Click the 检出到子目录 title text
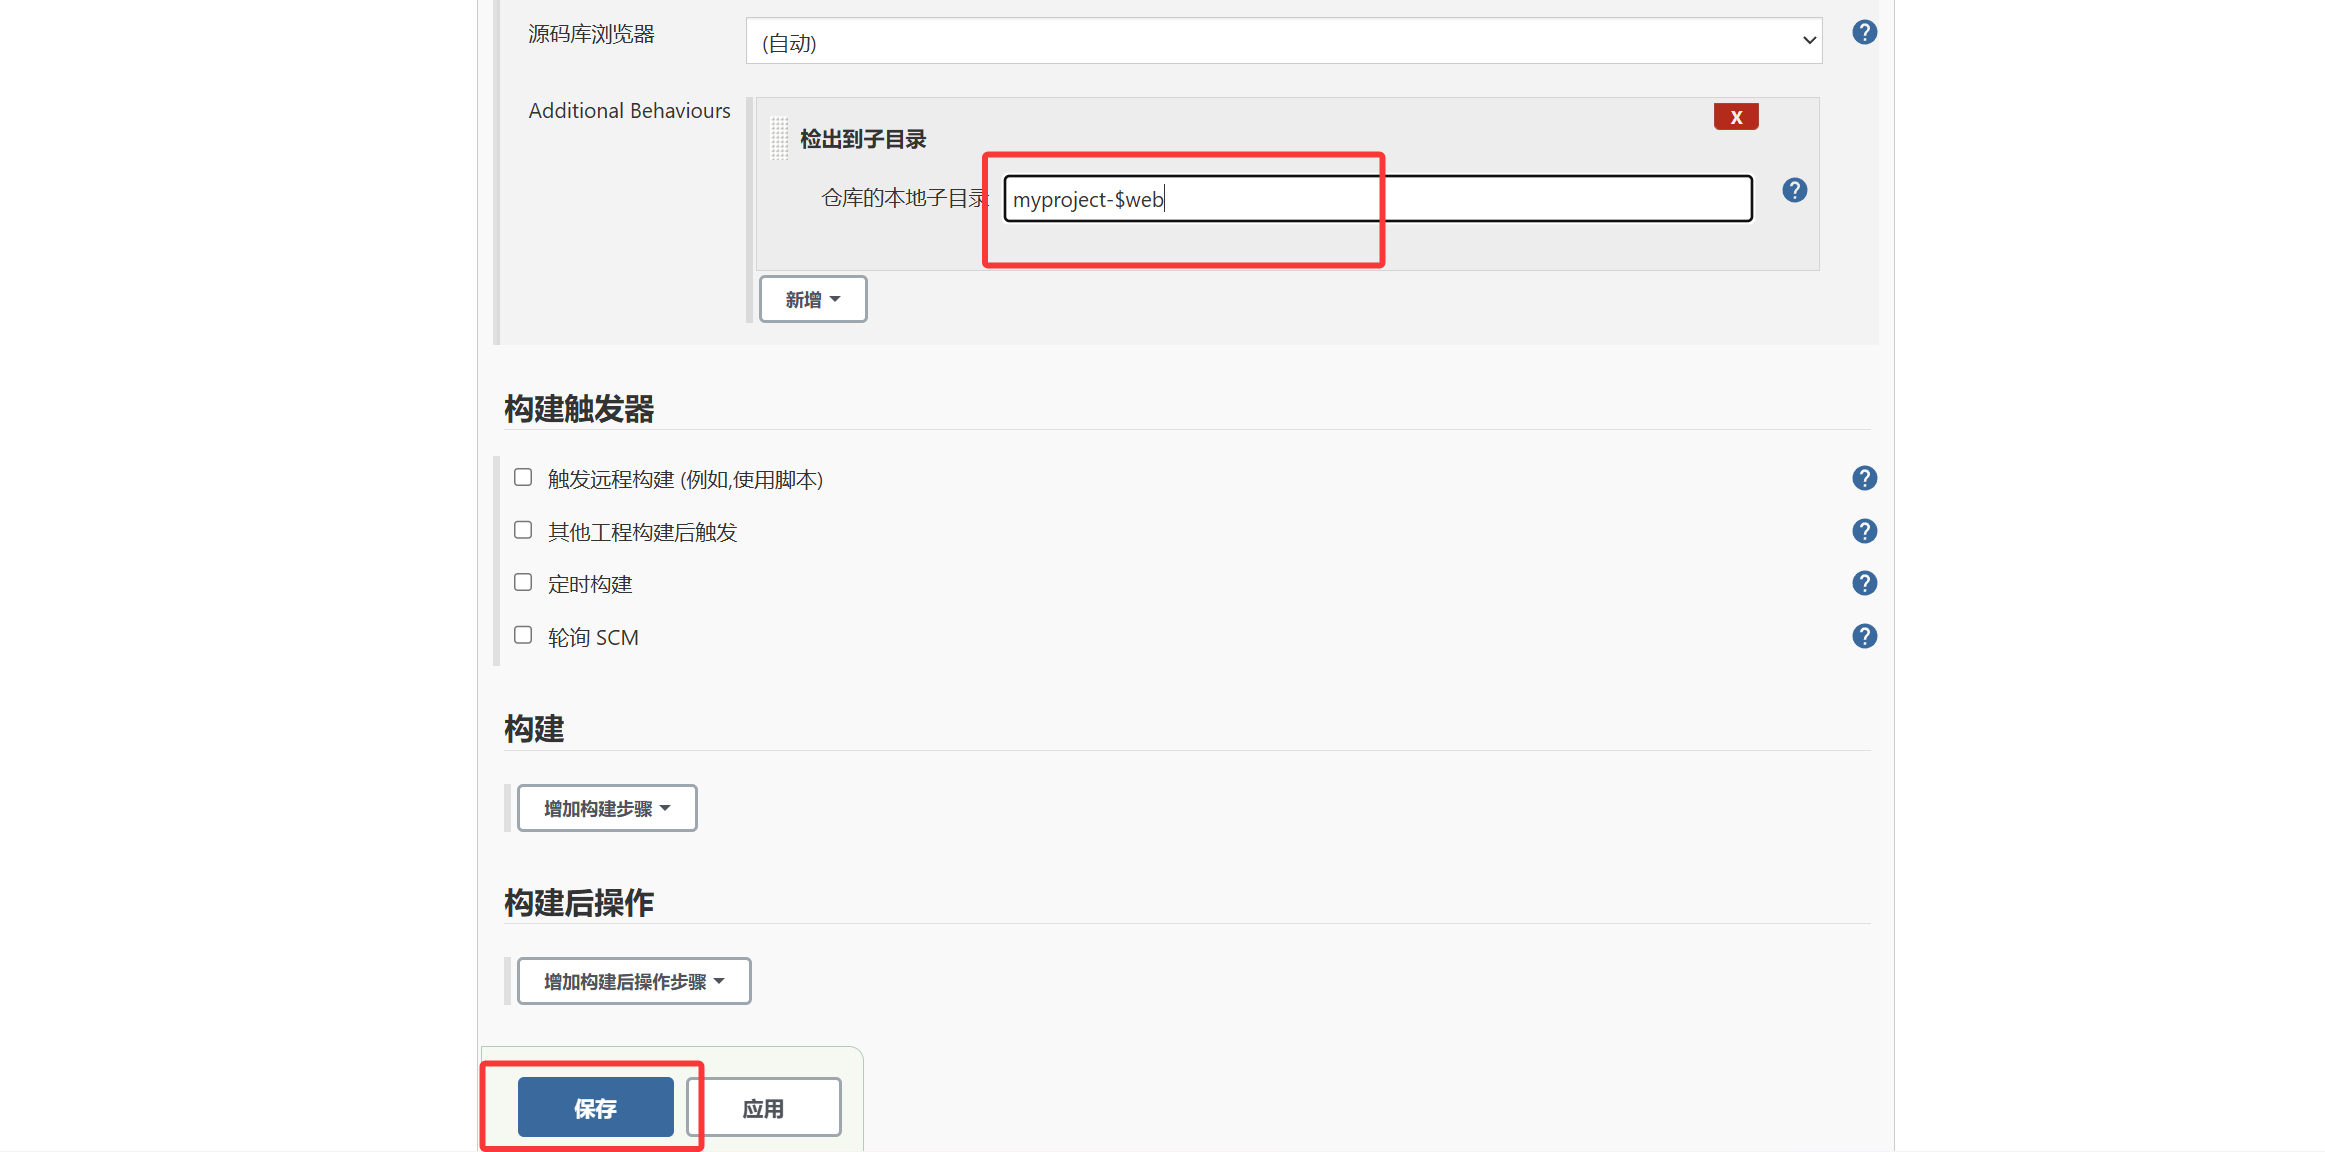The image size is (2325, 1152). click(x=863, y=139)
